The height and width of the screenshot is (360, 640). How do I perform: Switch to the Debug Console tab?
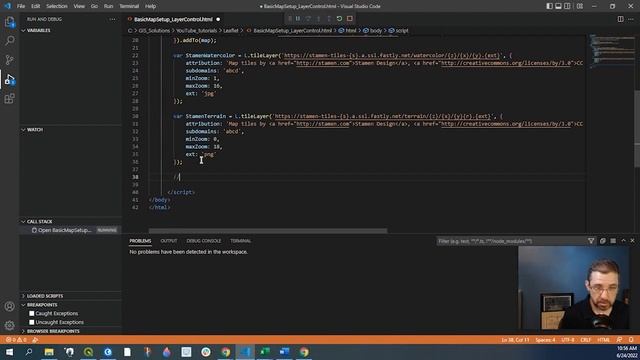tap(204, 241)
